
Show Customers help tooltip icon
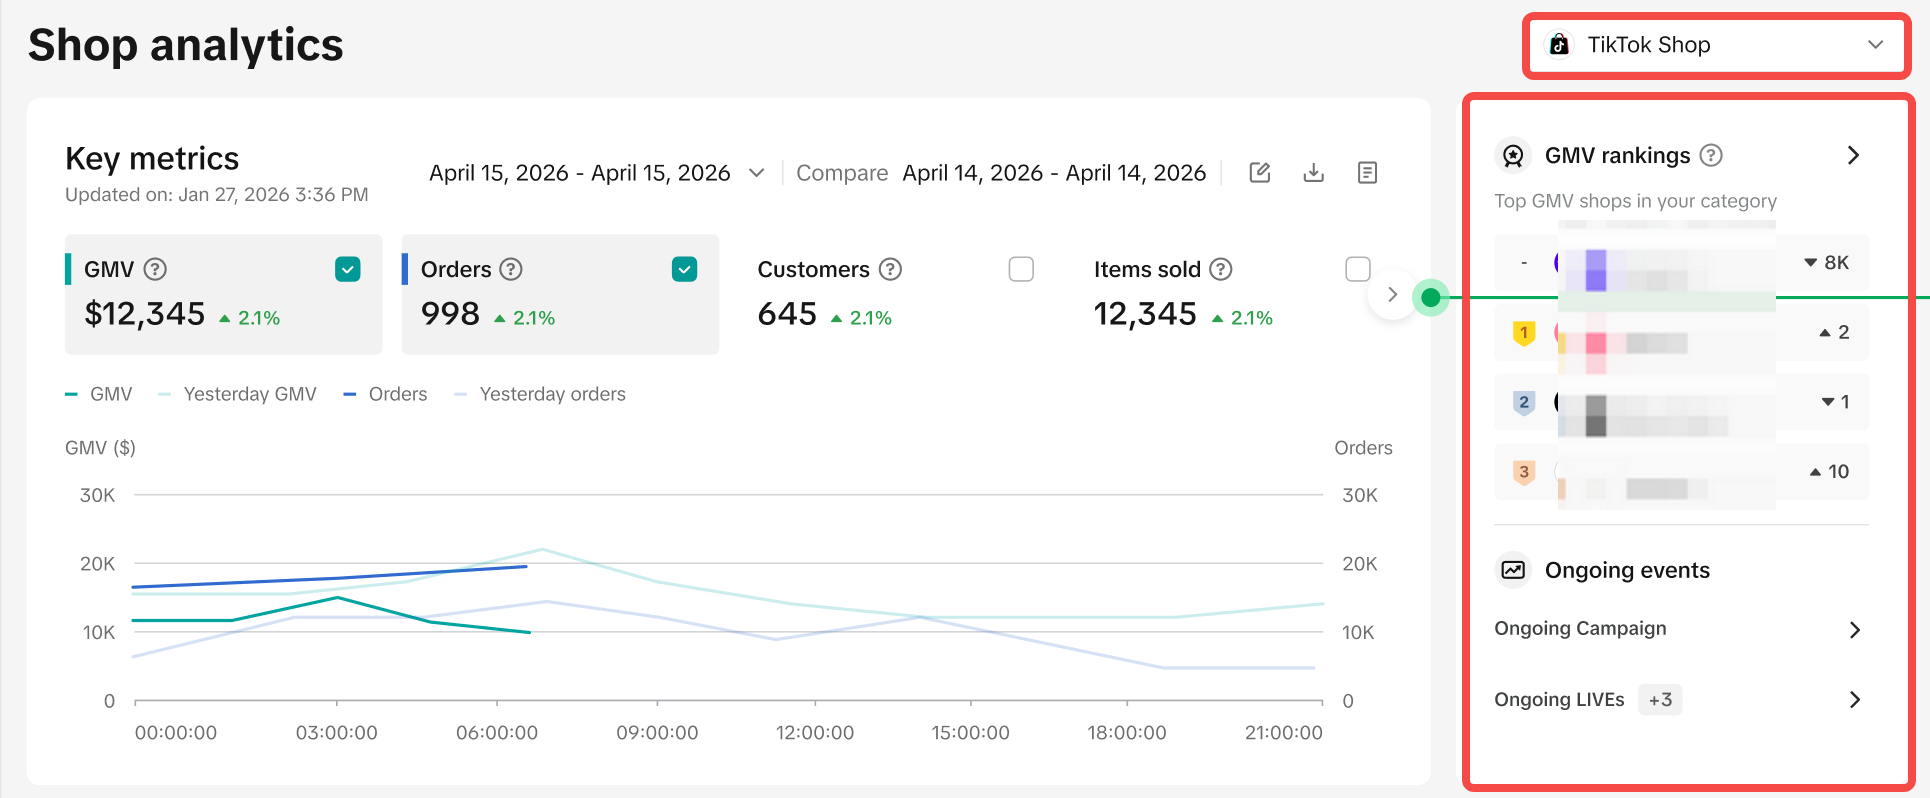890,269
